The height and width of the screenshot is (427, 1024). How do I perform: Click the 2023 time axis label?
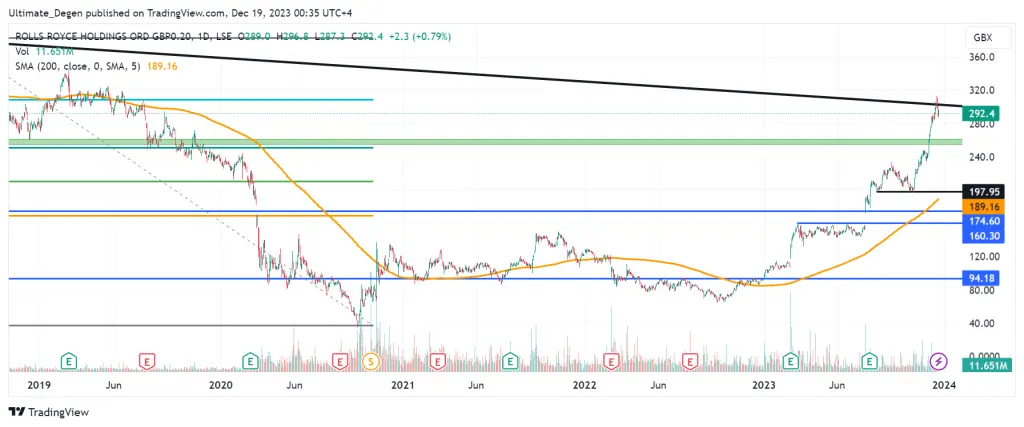tap(765, 385)
